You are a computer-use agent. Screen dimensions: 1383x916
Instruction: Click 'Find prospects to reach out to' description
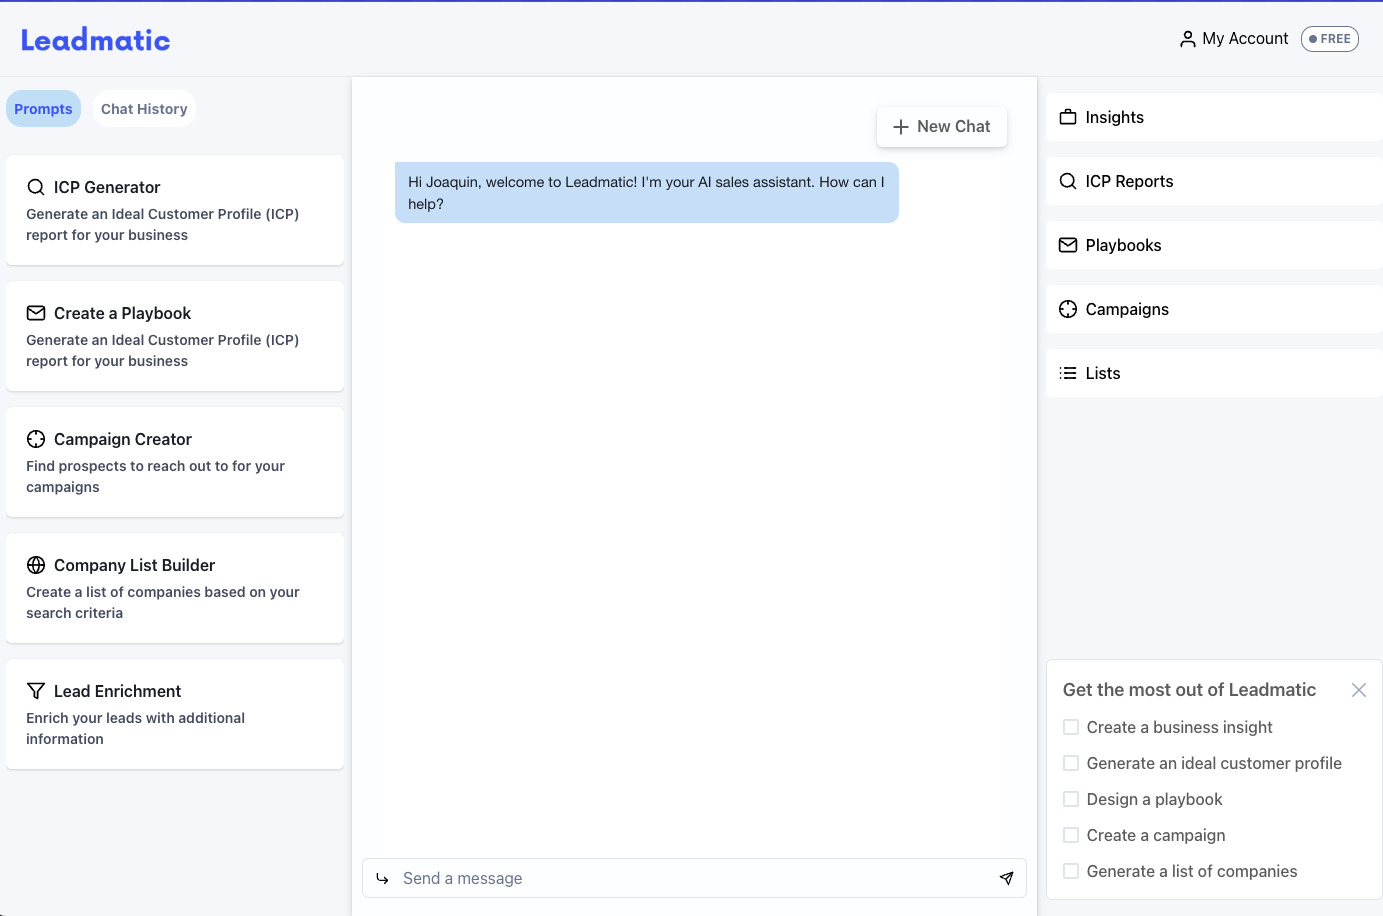click(155, 477)
